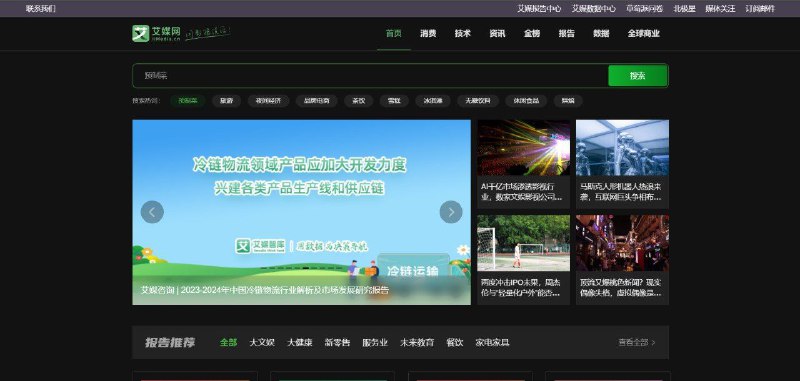Open soccer field news thumbnail
Image resolution: width=800 pixels, height=381 pixels.
coord(523,243)
